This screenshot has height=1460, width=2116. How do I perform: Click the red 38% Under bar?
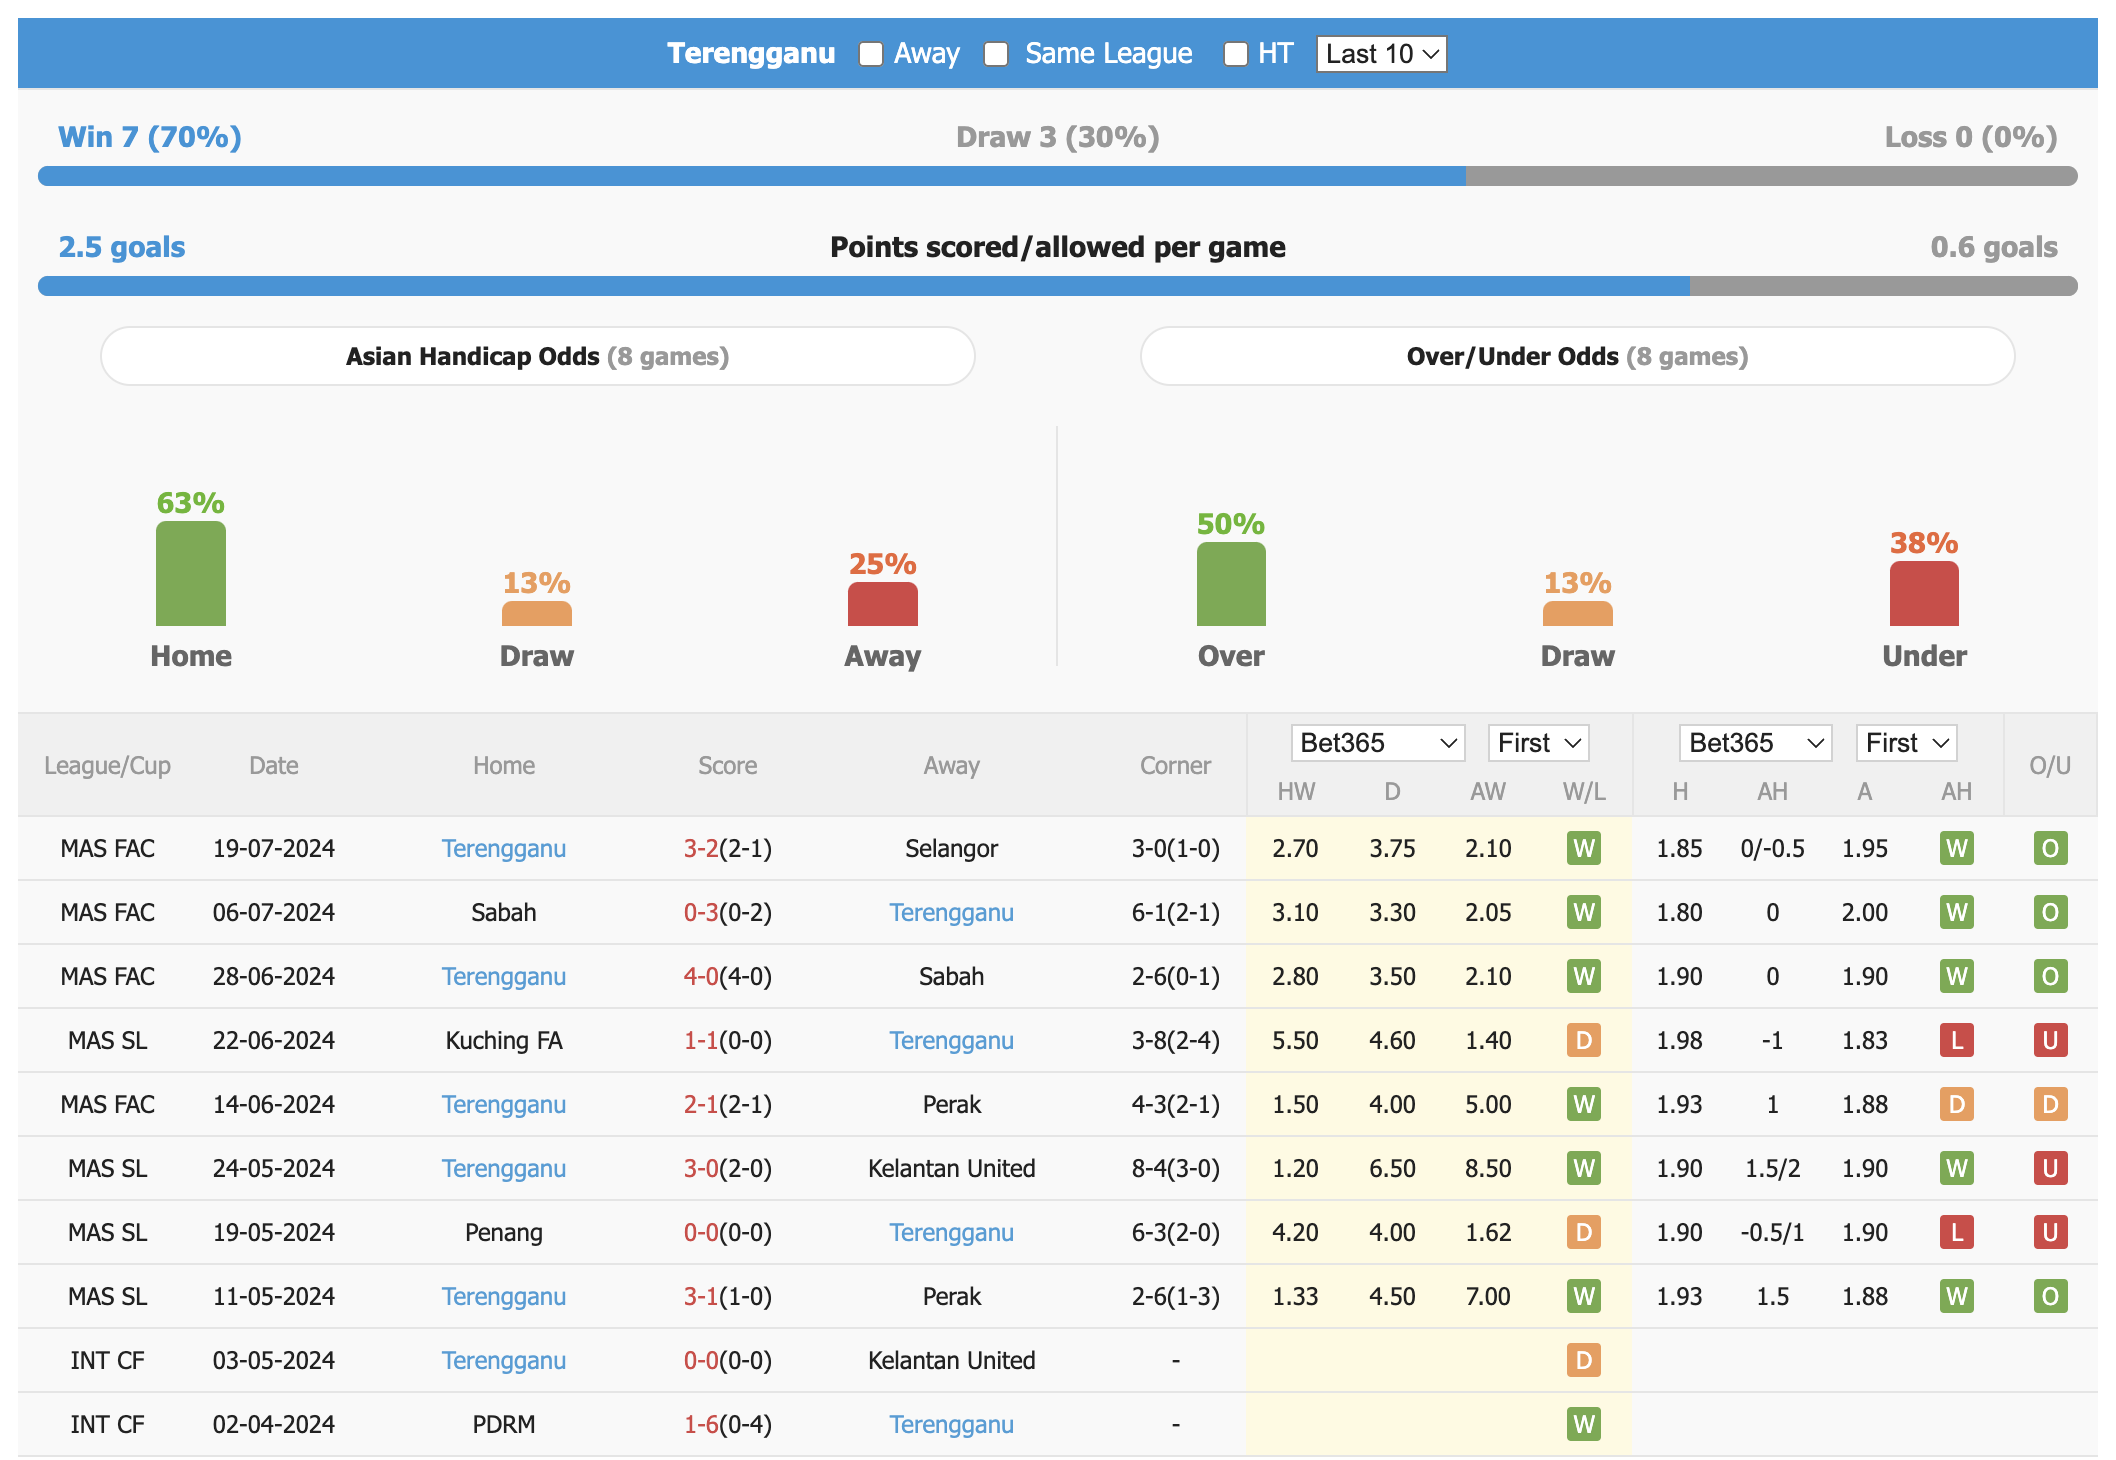click(1924, 594)
